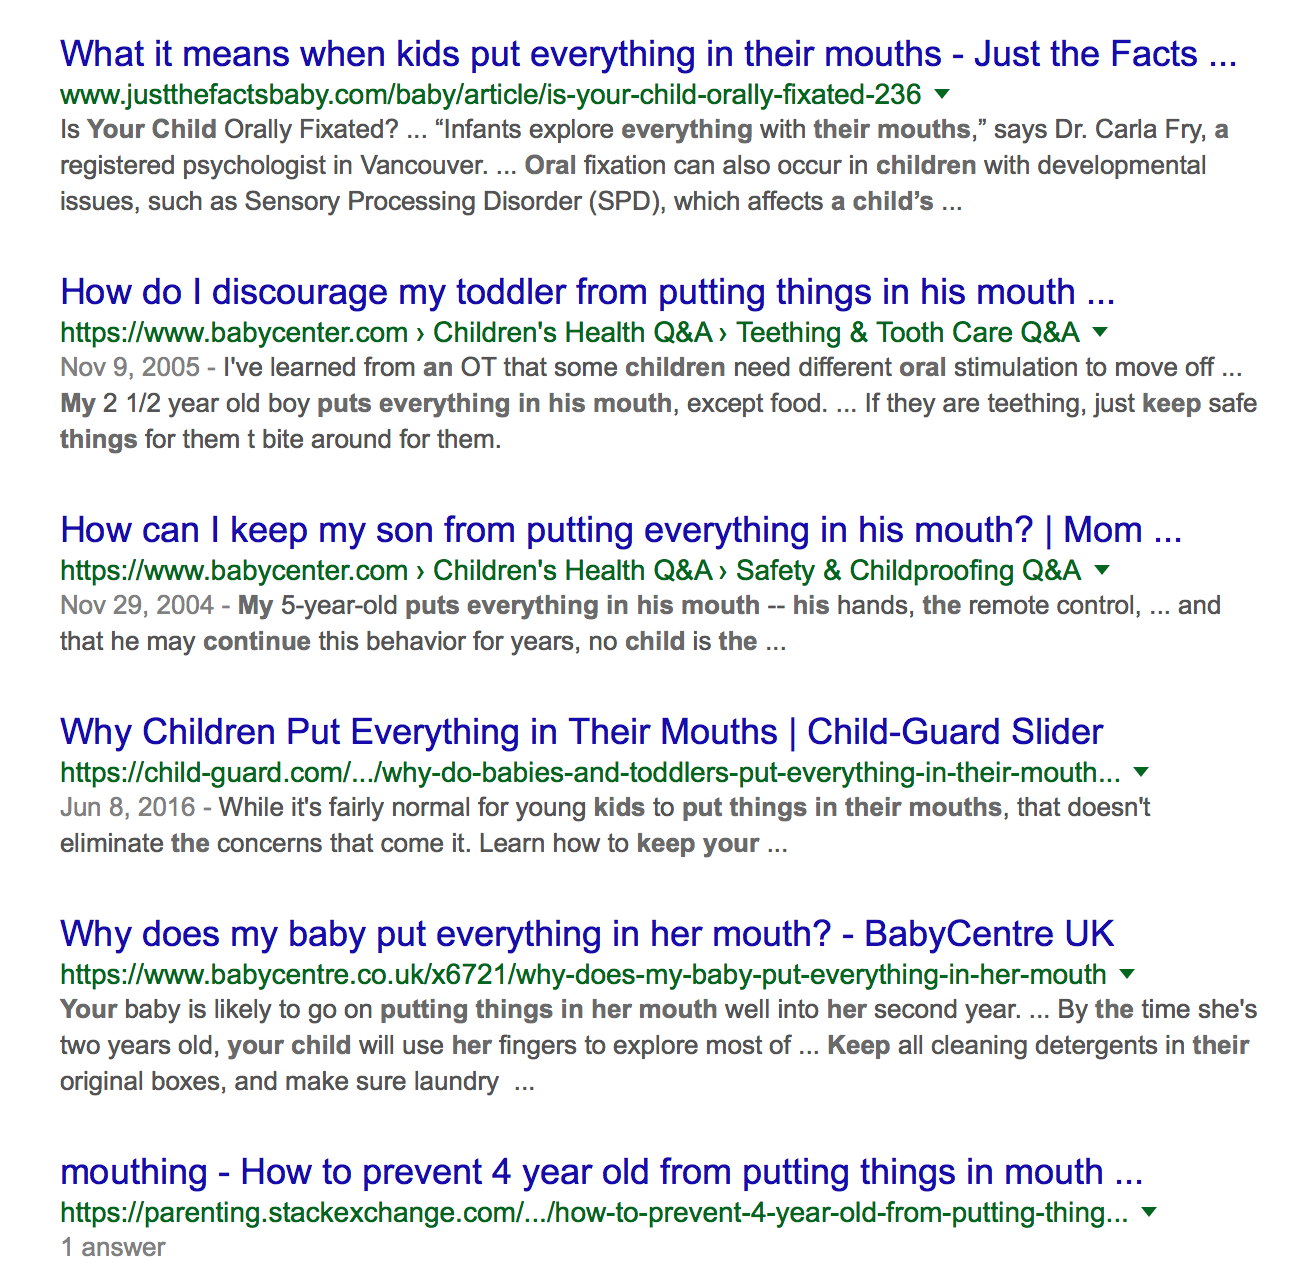The width and height of the screenshot is (1300, 1268).
Task: Expand the arrow after Safety & Childproofing Q&A
Action: click(1102, 570)
